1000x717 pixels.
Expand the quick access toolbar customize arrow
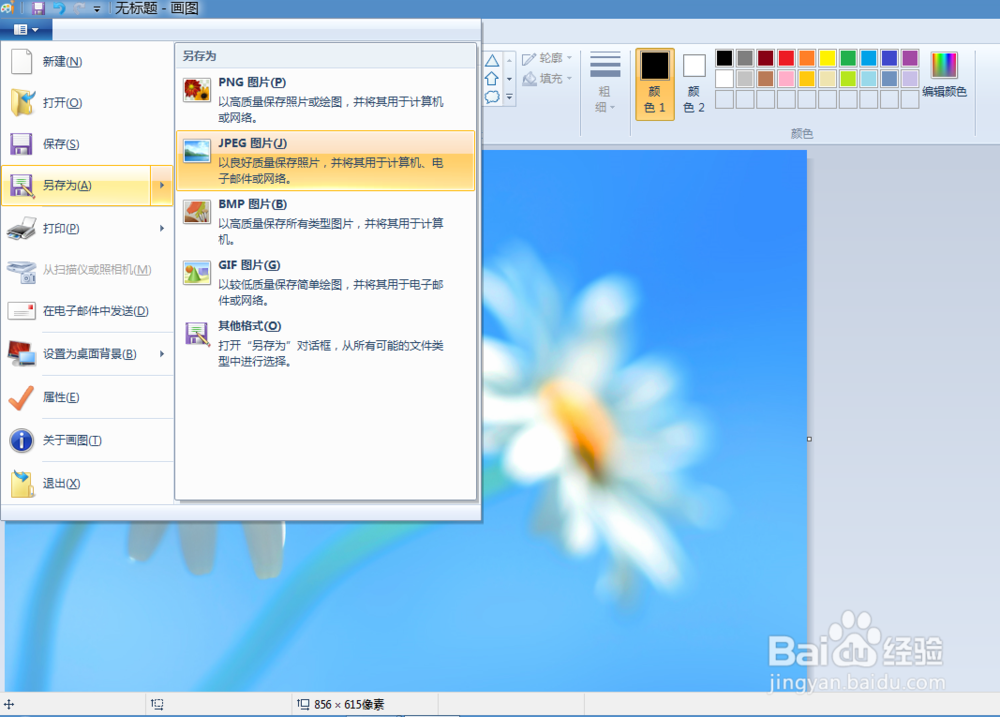[97, 9]
